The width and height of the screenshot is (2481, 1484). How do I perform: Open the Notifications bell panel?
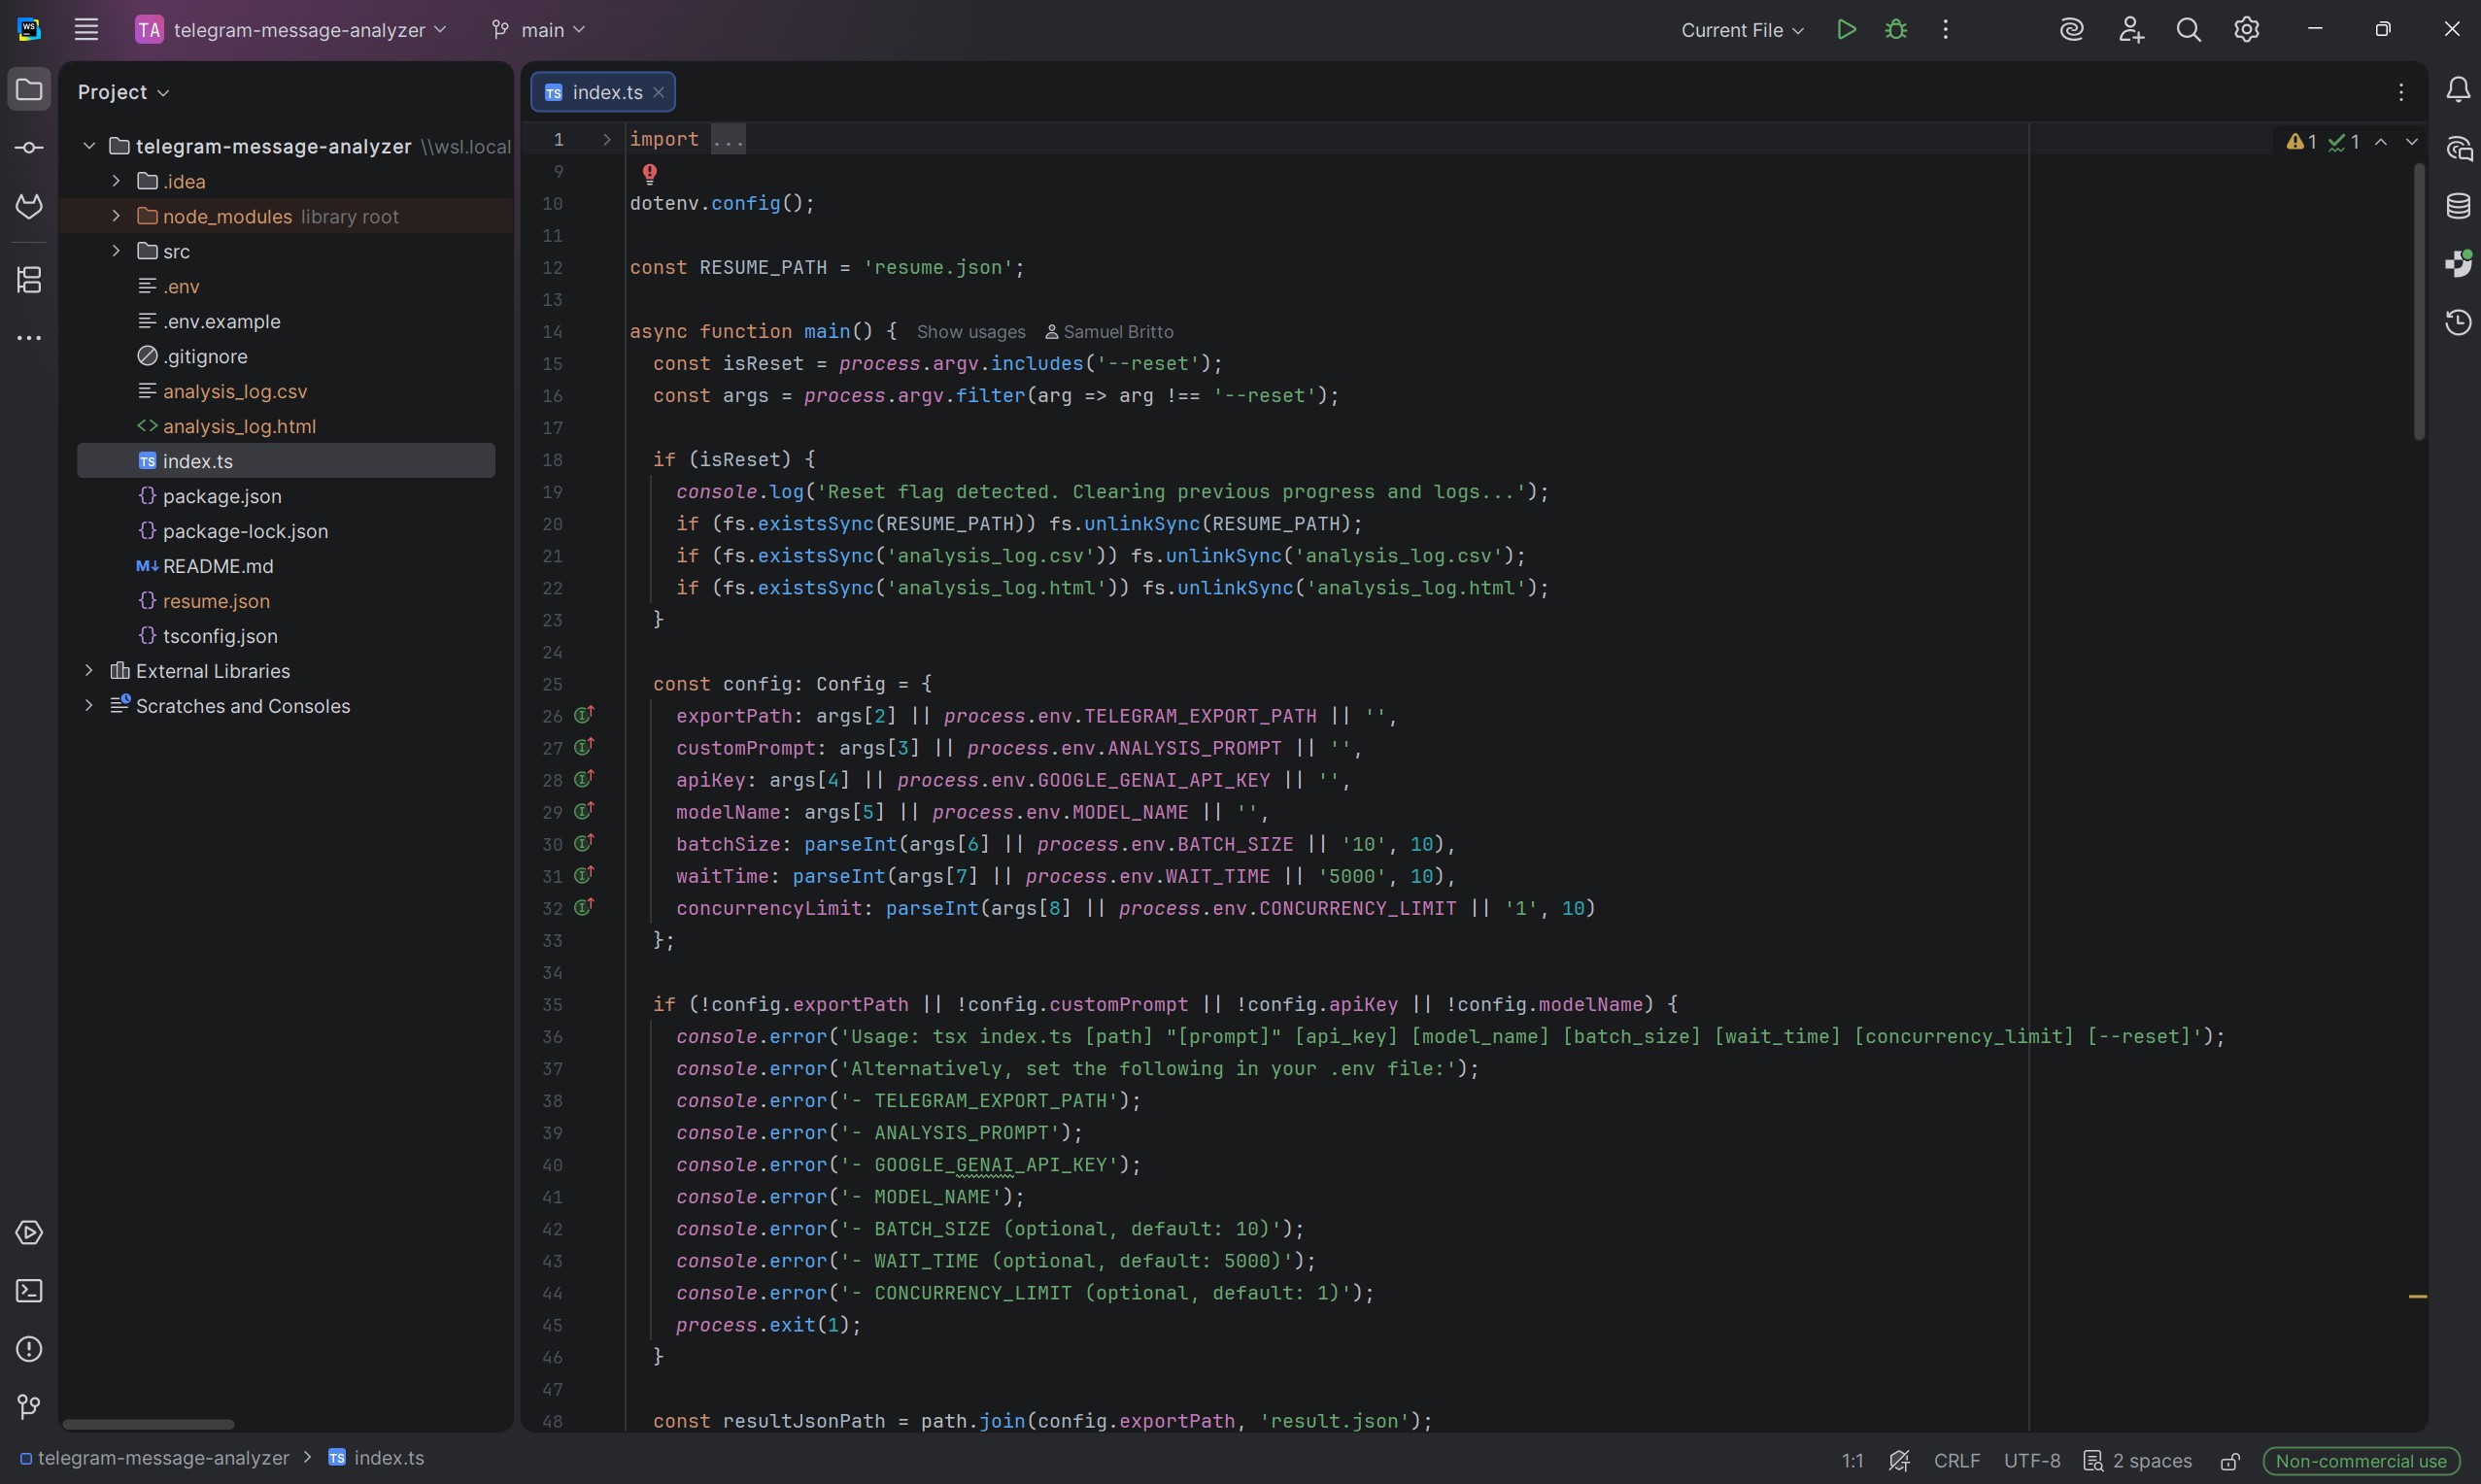[2458, 91]
